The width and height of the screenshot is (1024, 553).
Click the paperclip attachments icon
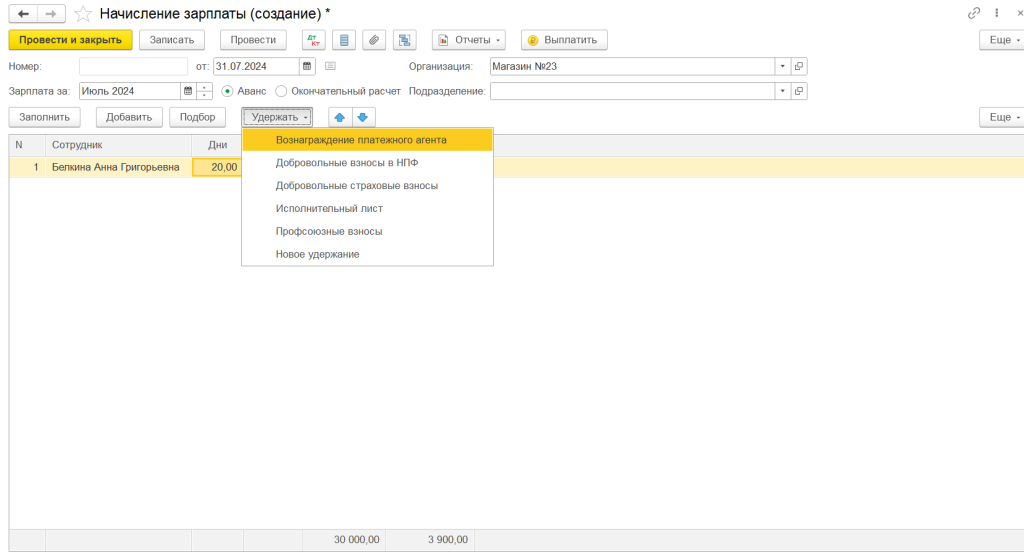tap(374, 40)
